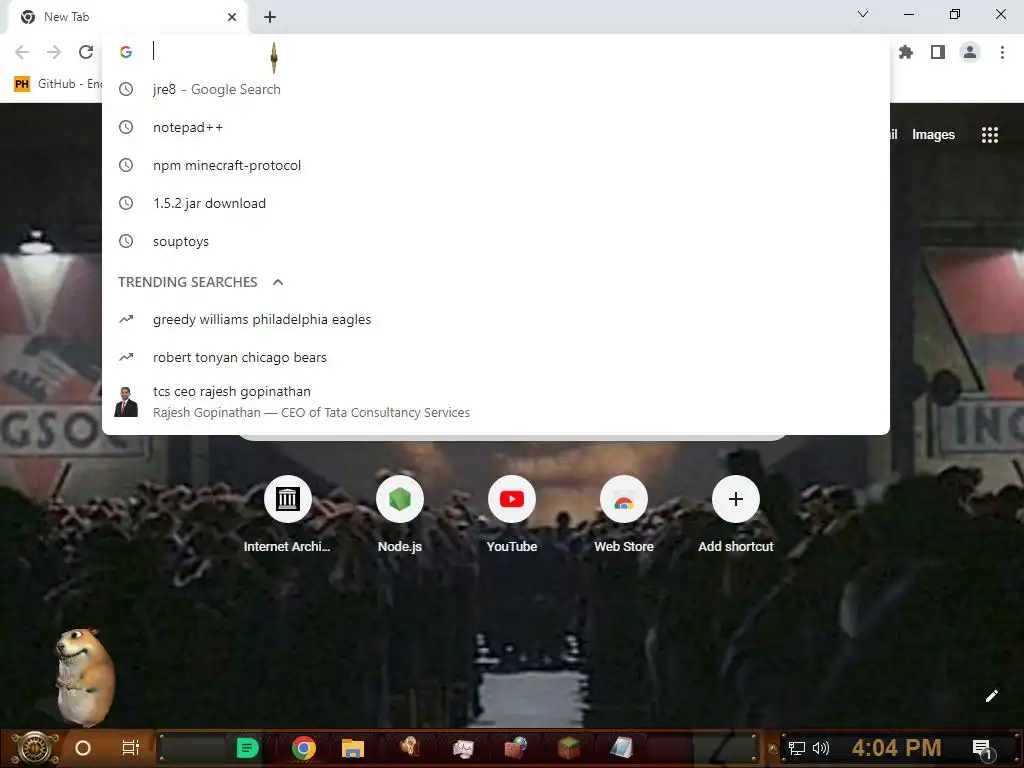Open the Chrome profile avatar menu
1024x768 pixels.
pos(970,52)
